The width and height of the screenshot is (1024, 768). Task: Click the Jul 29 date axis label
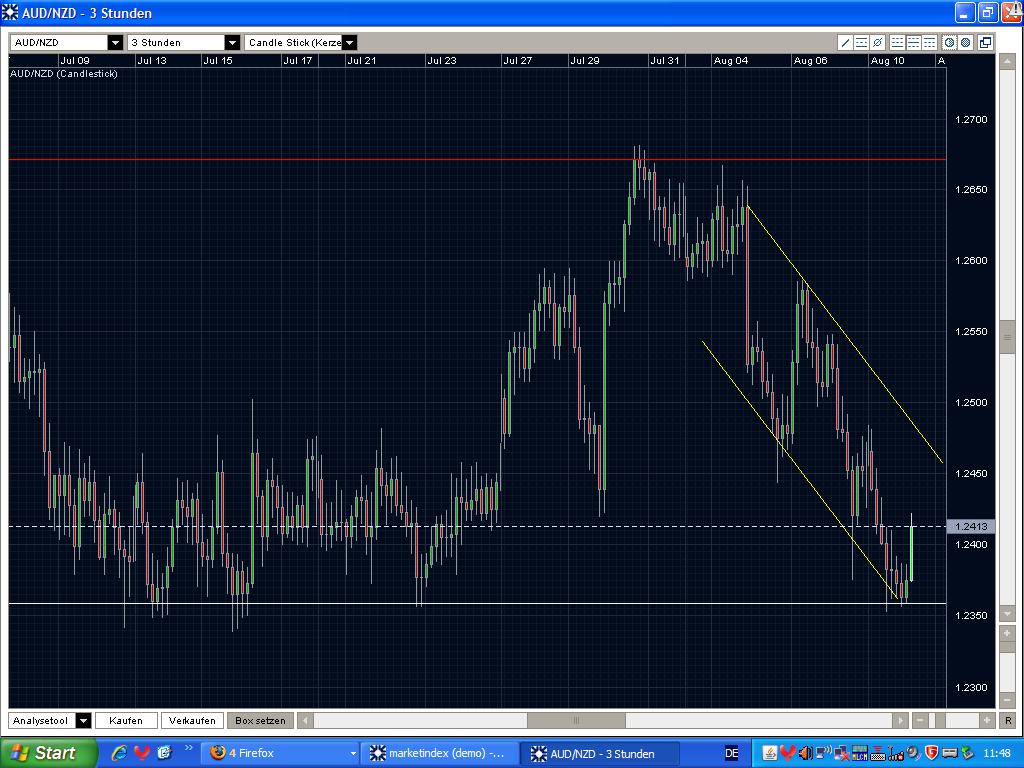click(x=584, y=61)
